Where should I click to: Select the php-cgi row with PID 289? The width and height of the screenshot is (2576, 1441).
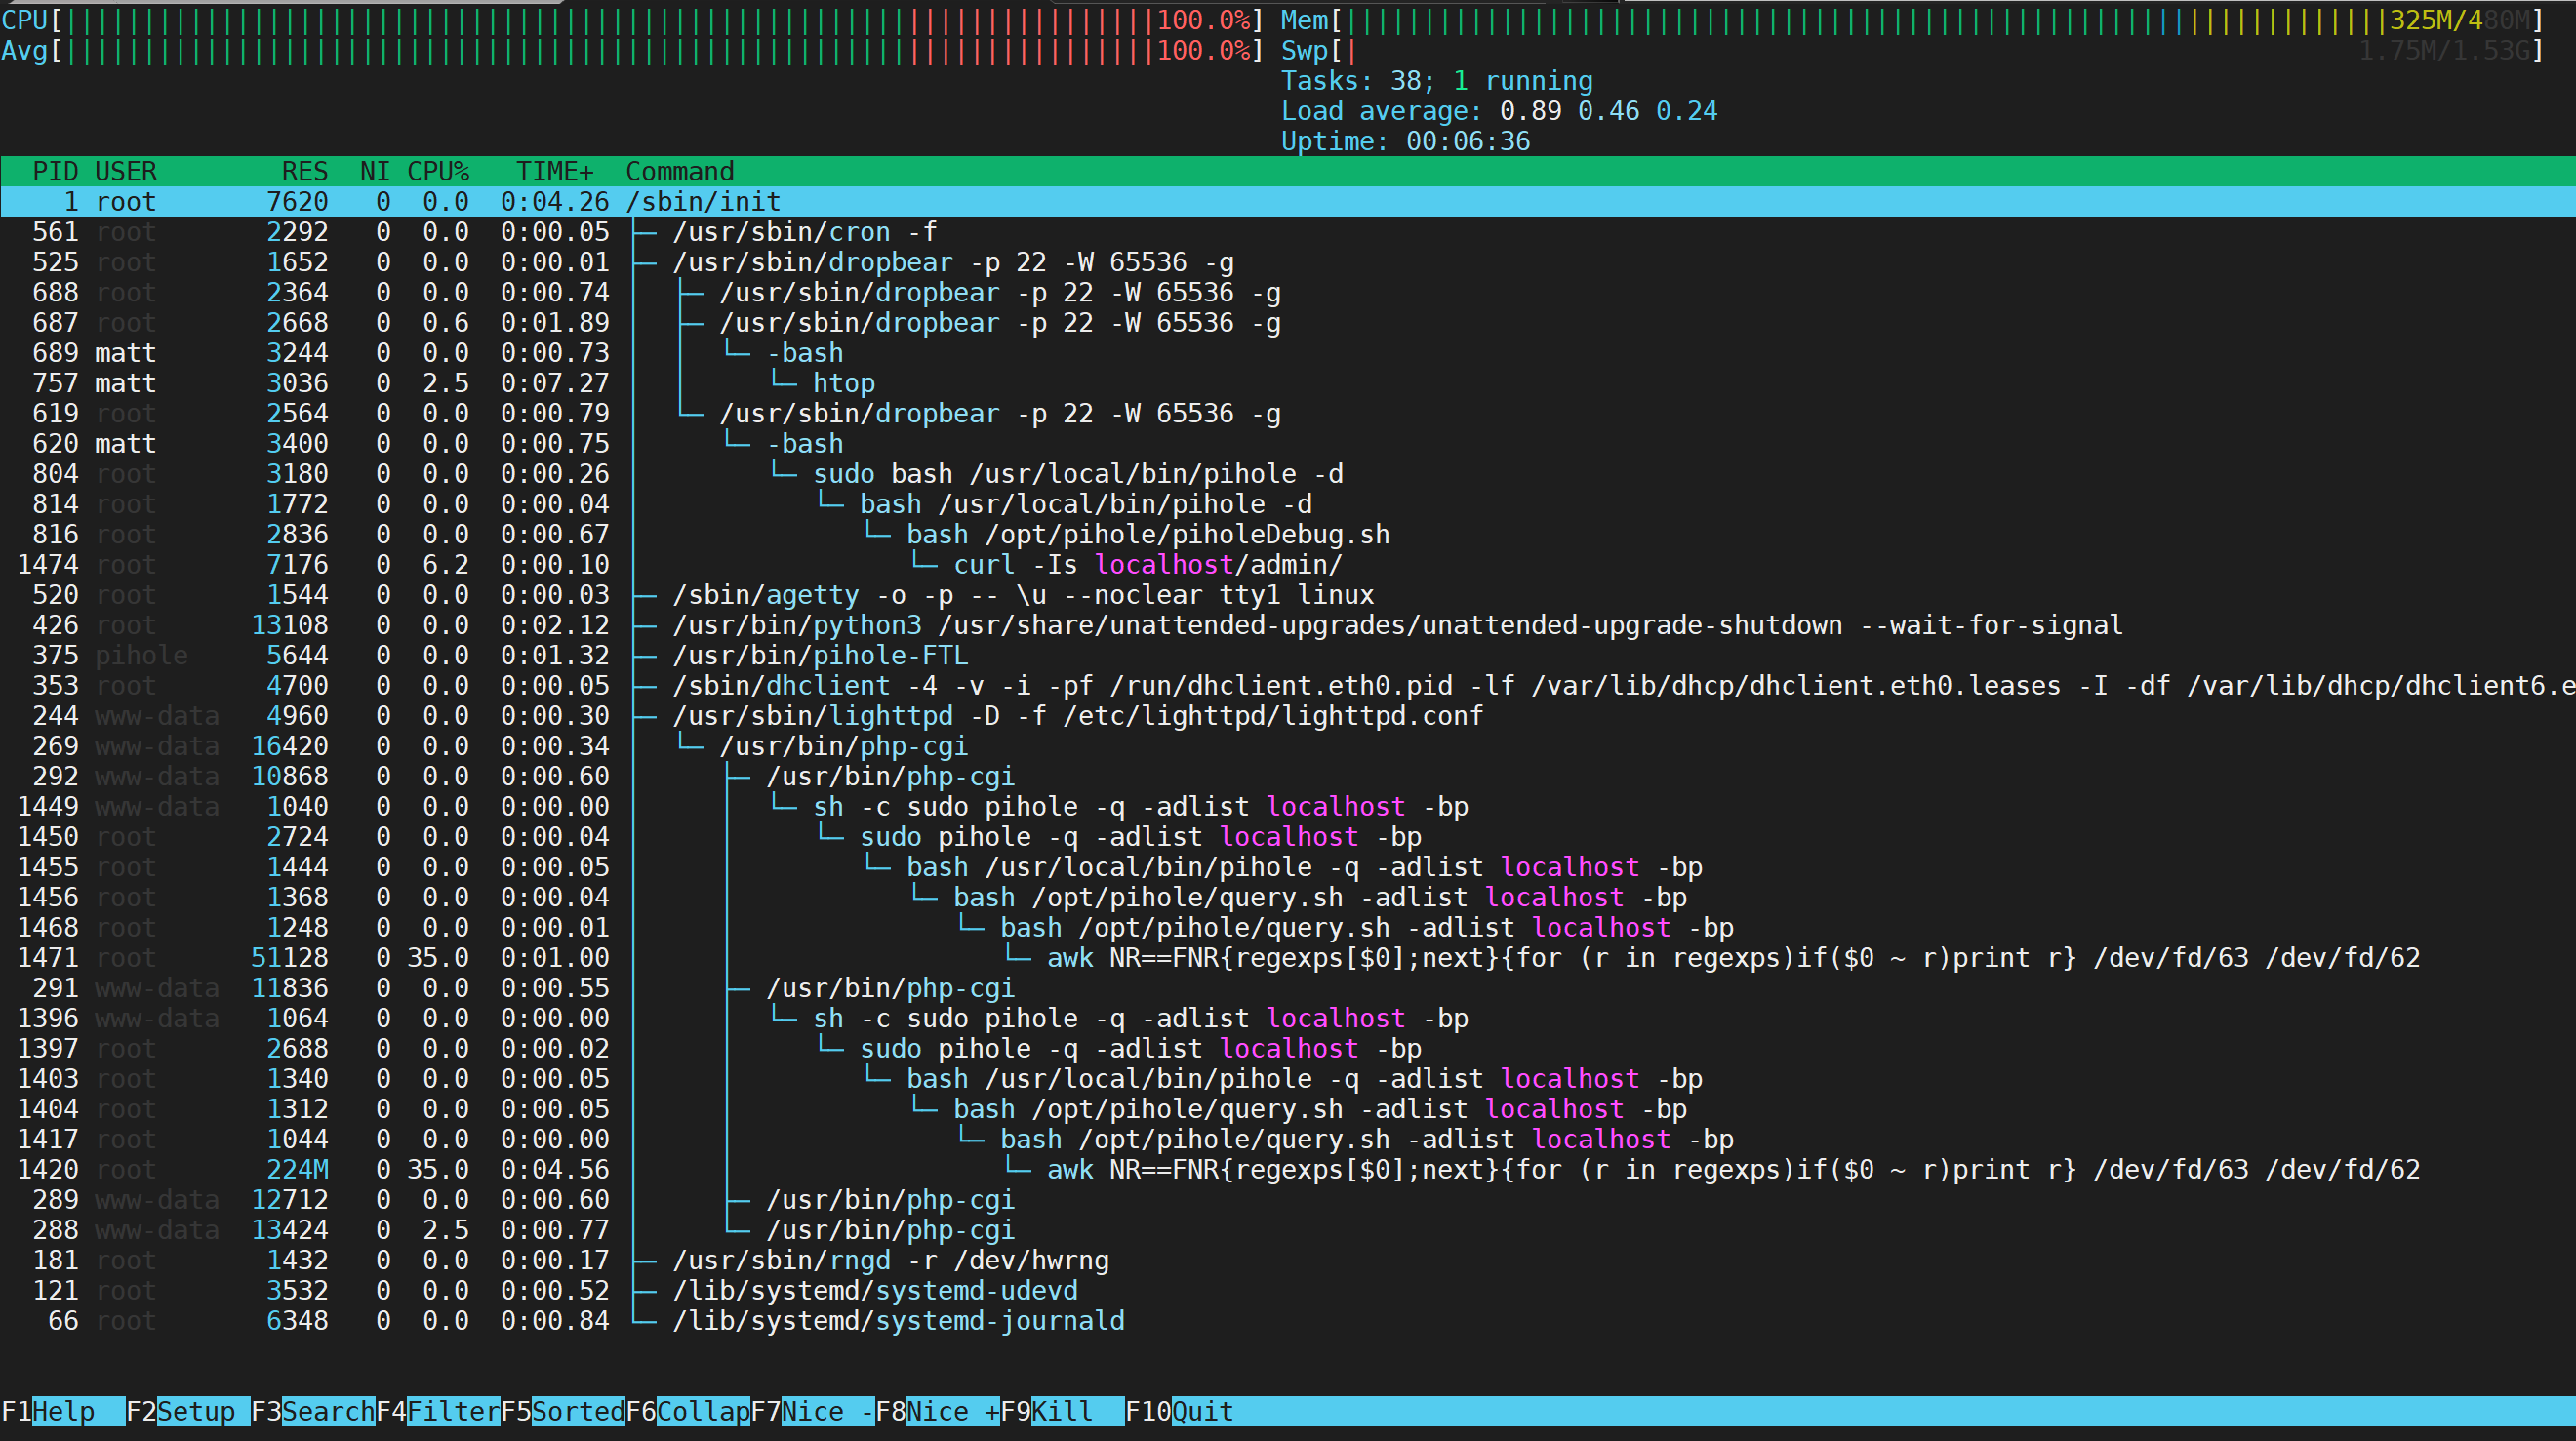coord(1288,1200)
